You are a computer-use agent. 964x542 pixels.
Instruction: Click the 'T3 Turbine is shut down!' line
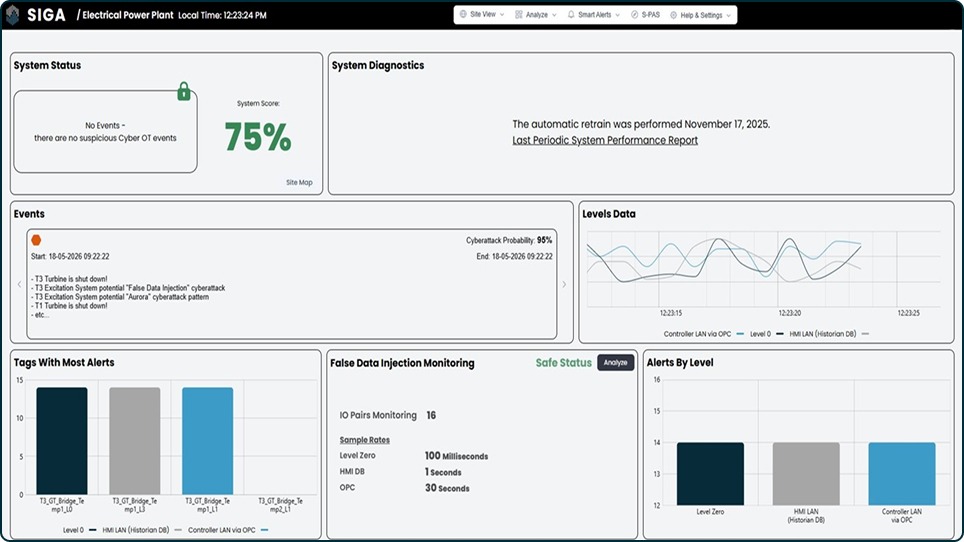click(71, 279)
